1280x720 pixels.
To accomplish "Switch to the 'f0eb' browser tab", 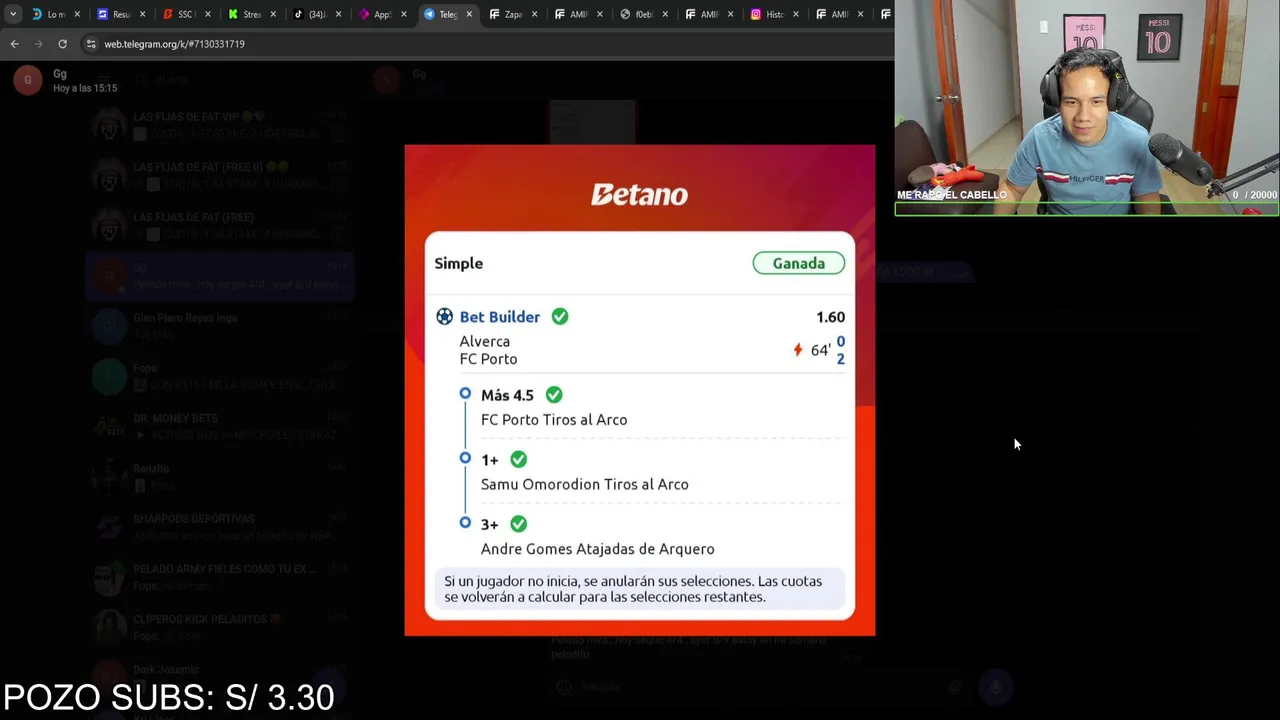I will tap(641, 14).
